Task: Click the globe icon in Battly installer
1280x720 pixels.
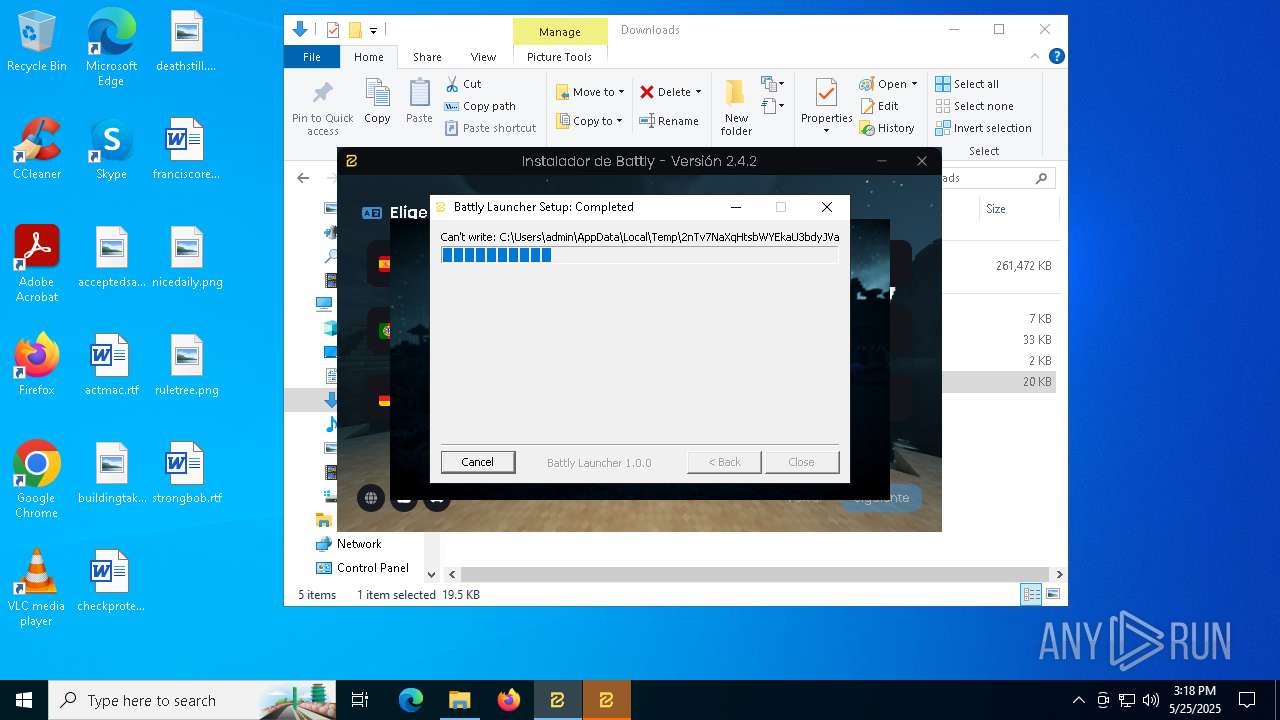Action: tap(371, 497)
